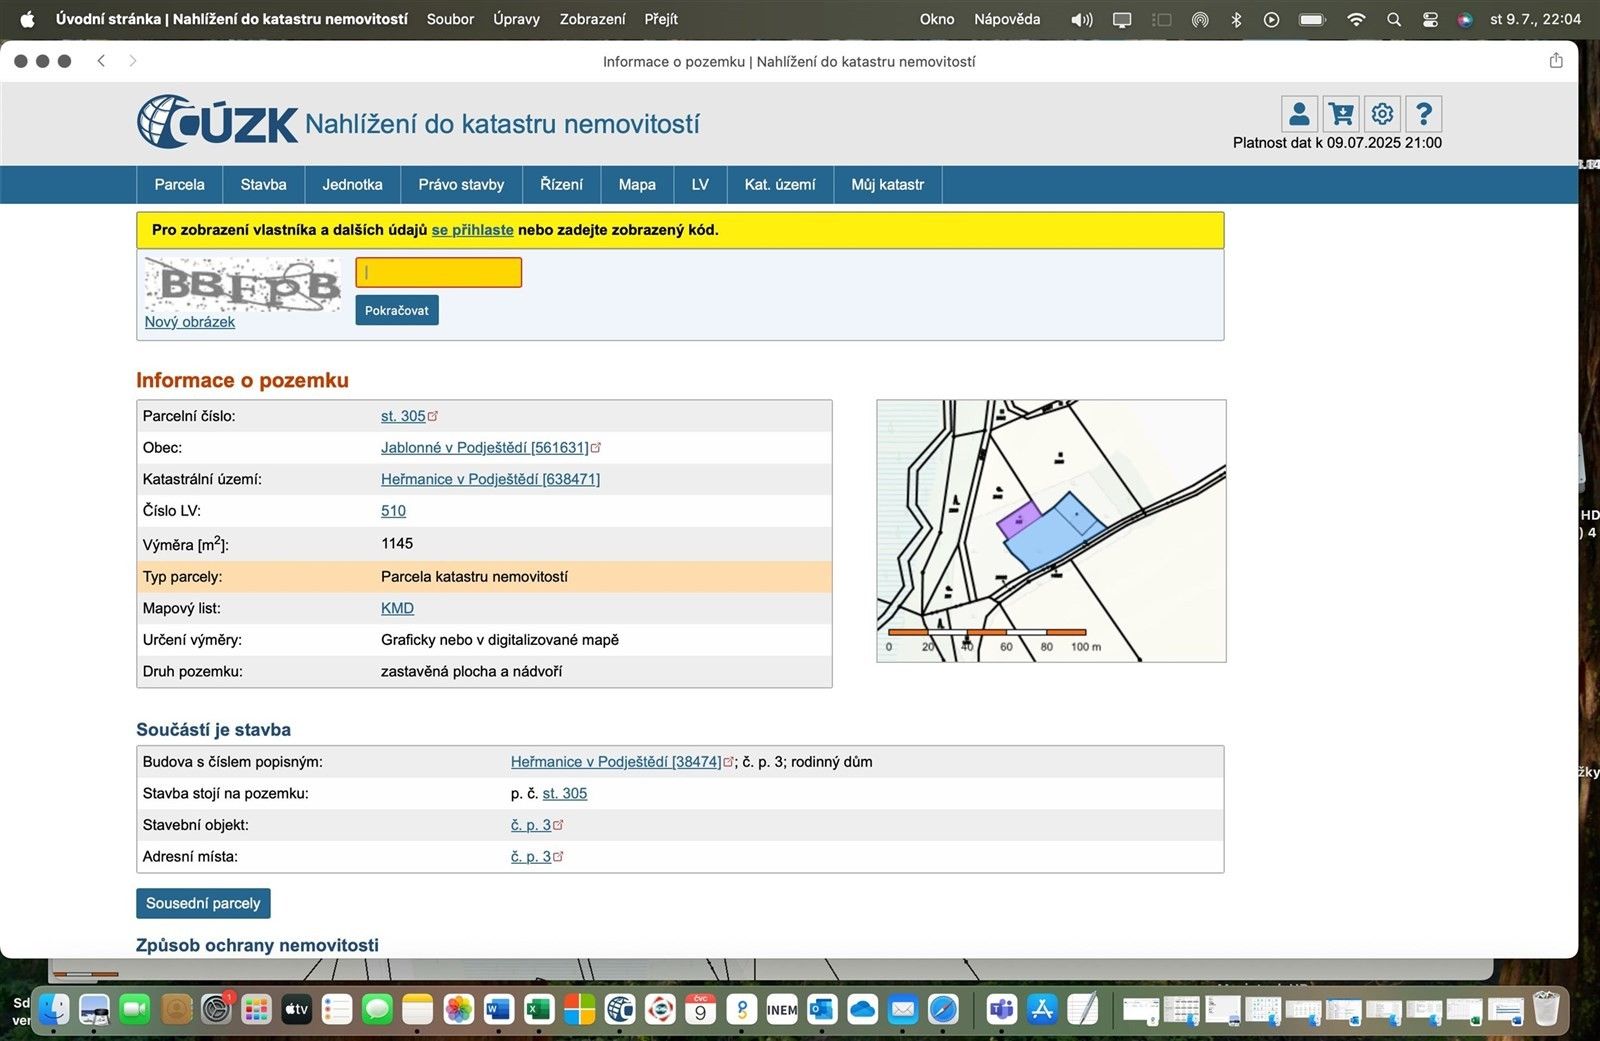The image size is (1600, 1041).
Task: Click the browser back arrow
Action: click(x=101, y=61)
